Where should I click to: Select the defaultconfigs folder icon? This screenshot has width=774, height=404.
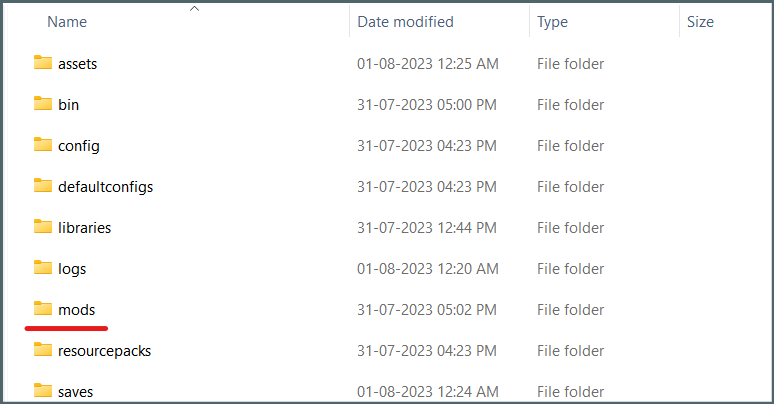tap(42, 186)
